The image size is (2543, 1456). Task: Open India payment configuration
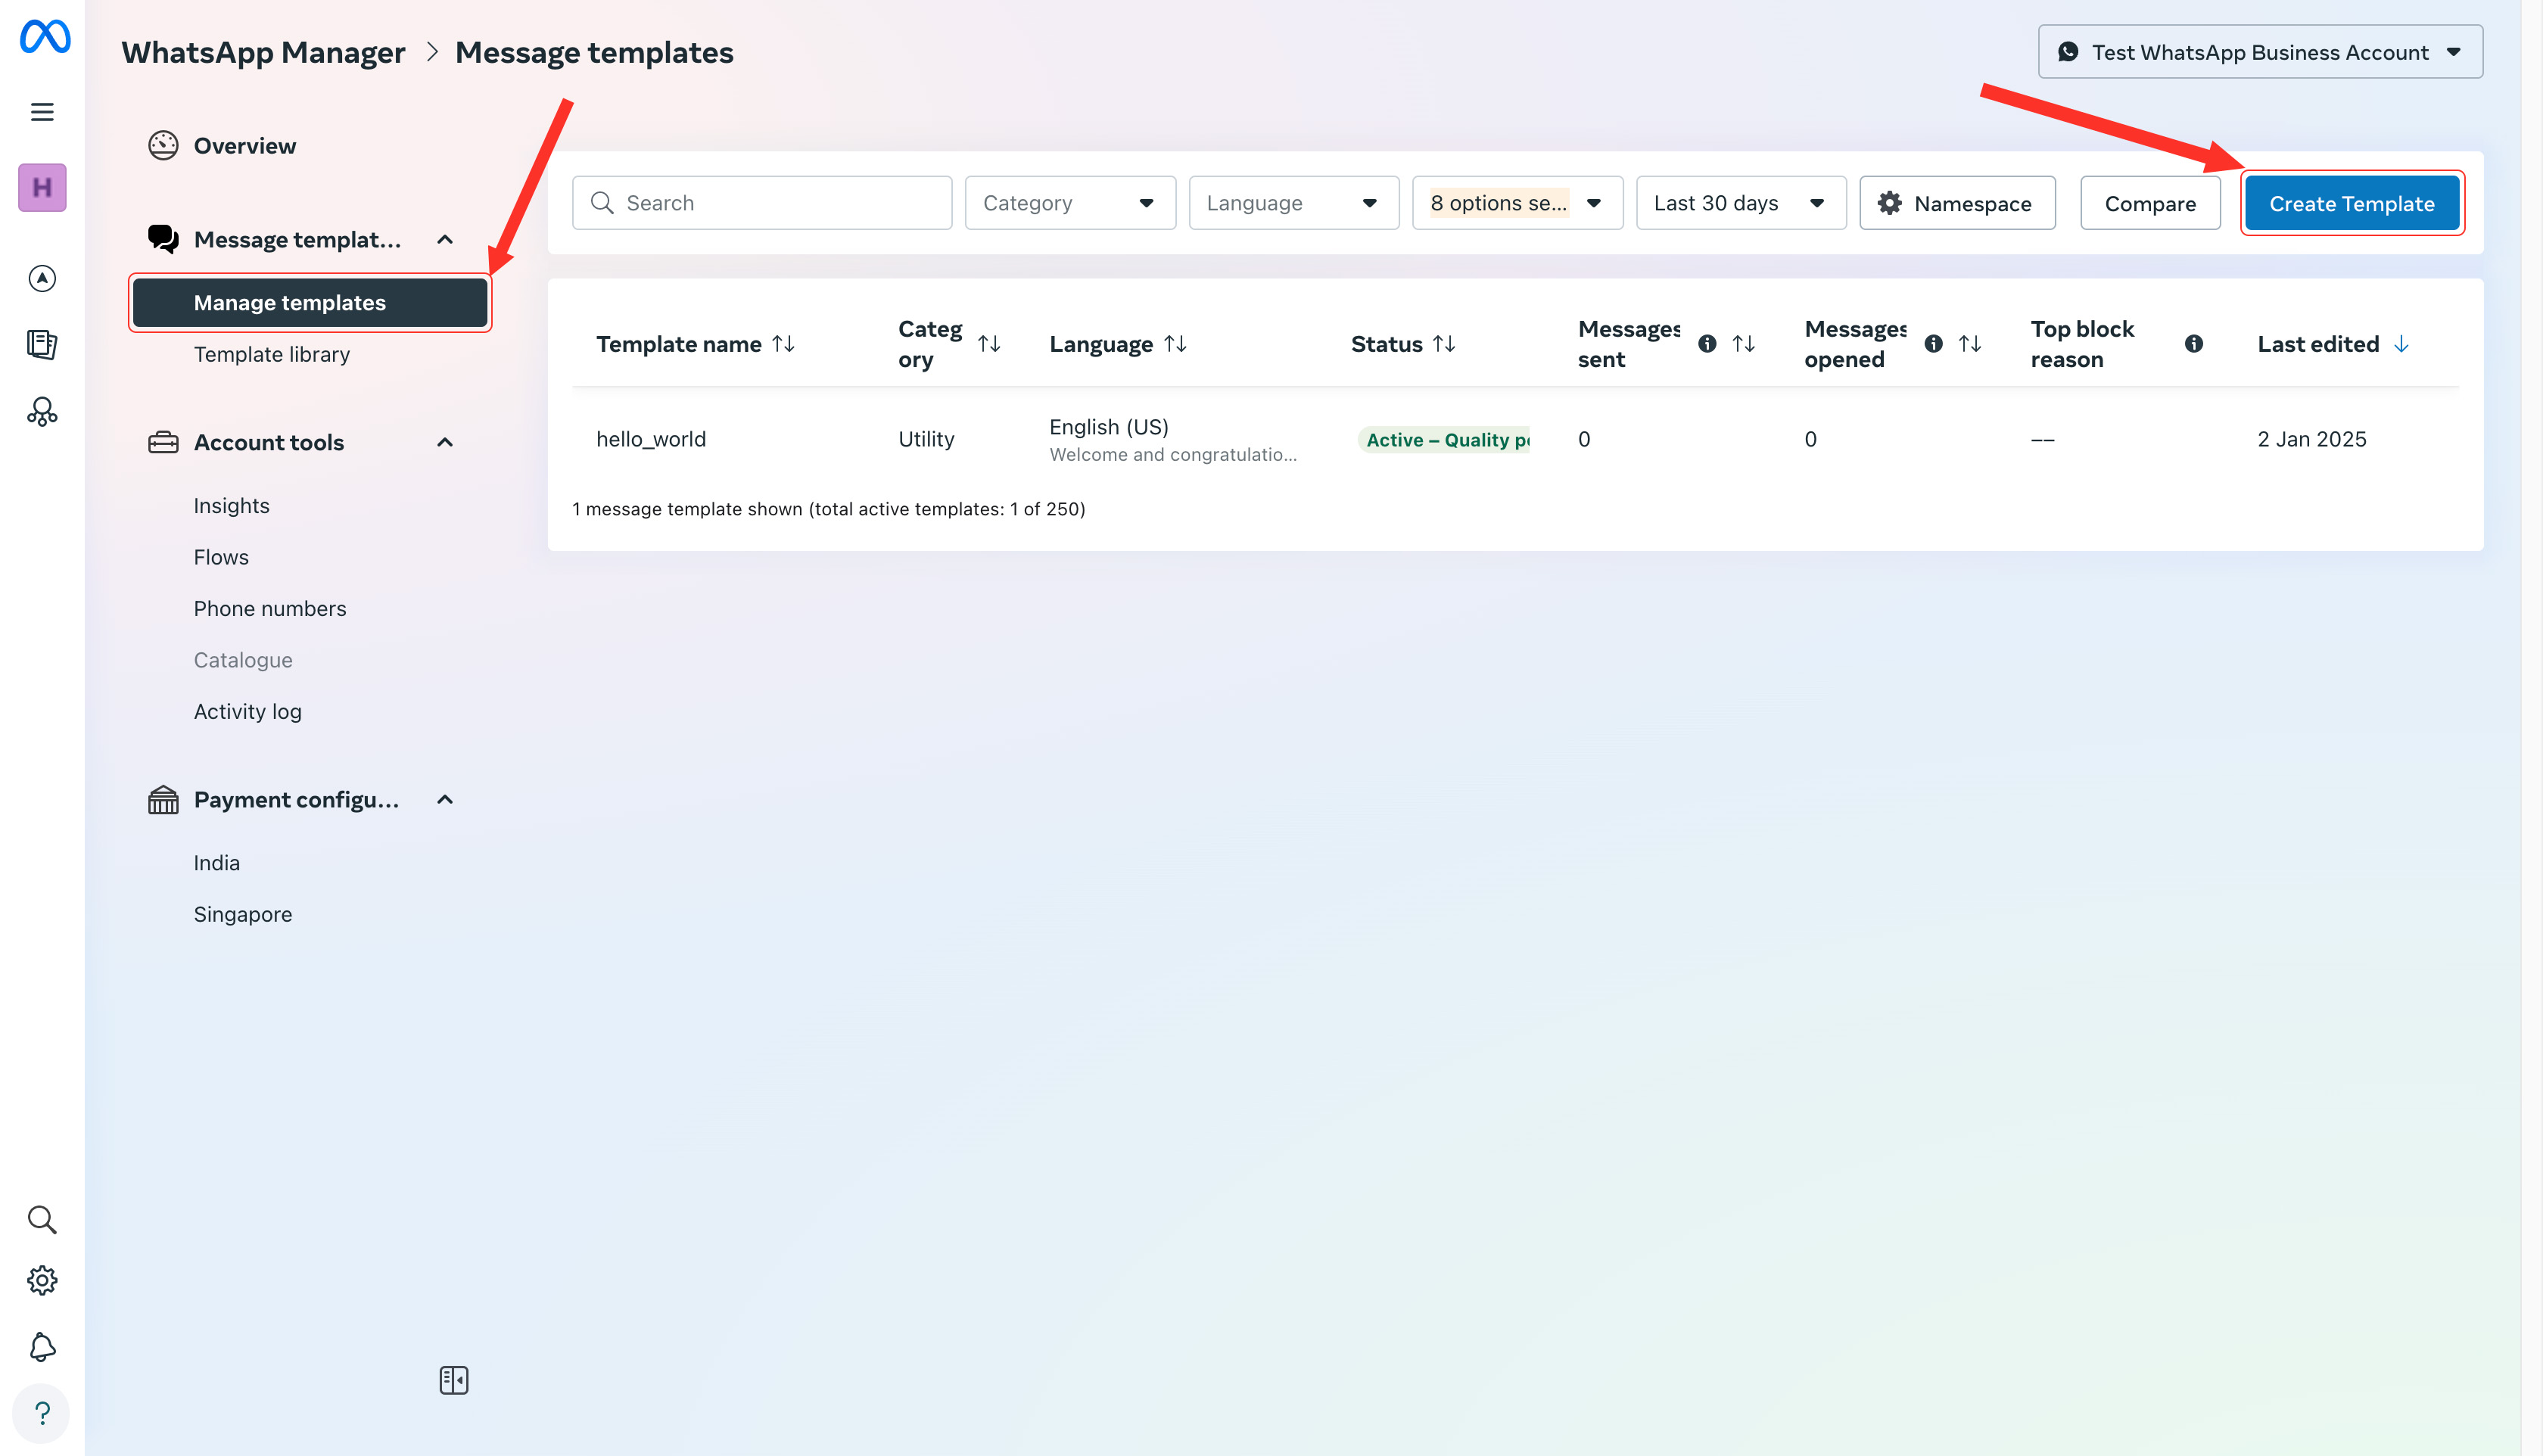[x=217, y=863]
